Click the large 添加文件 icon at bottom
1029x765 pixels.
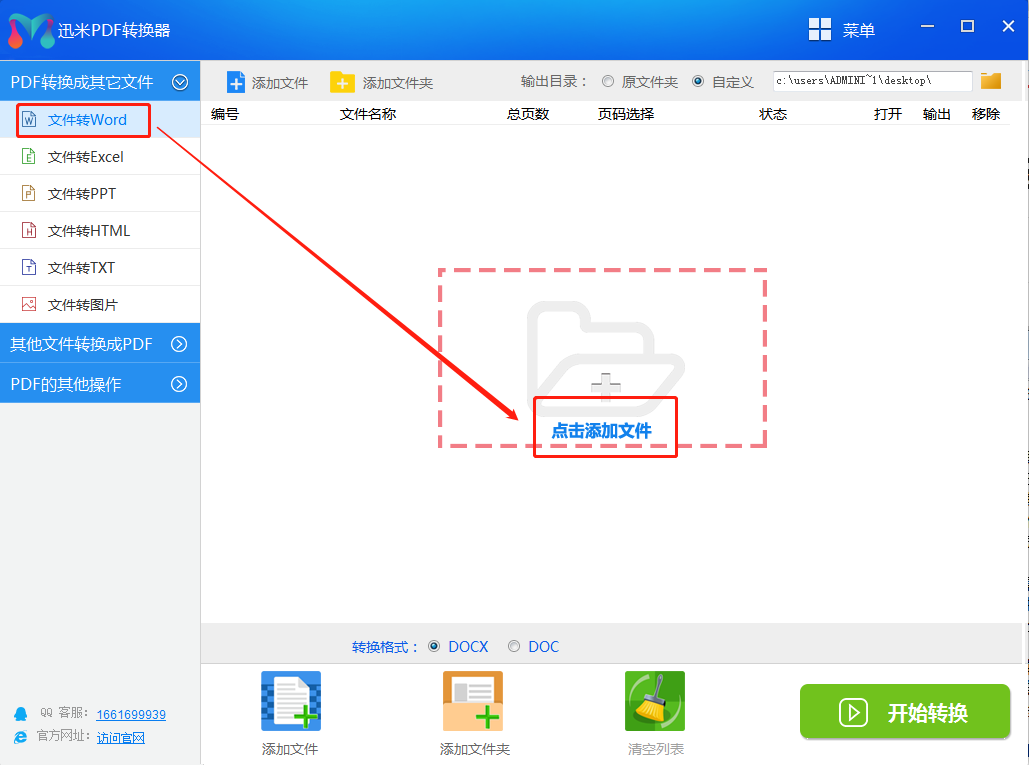click(x=290, y=700)
